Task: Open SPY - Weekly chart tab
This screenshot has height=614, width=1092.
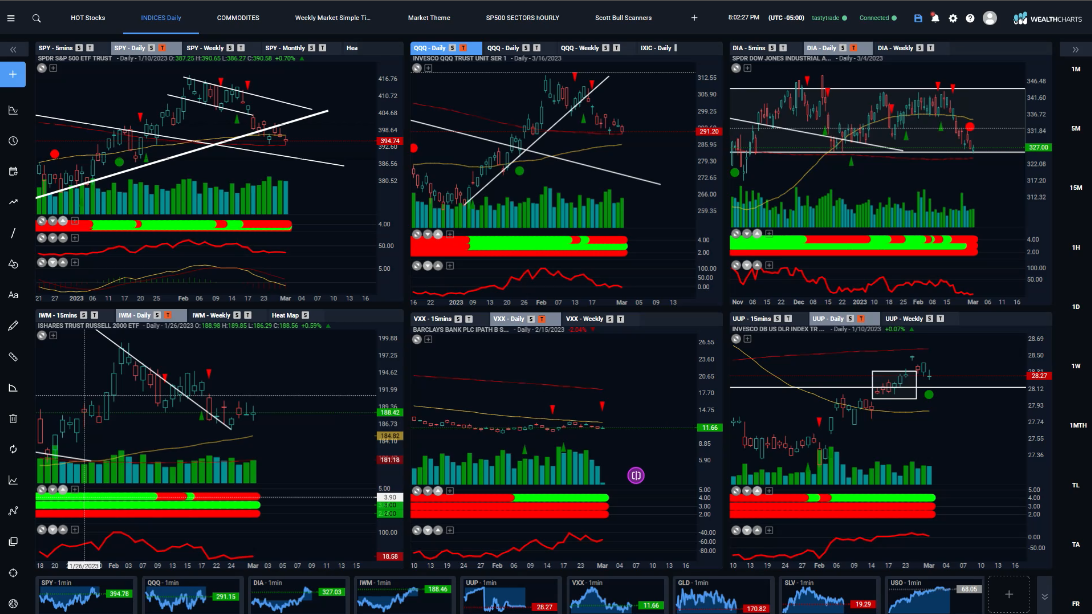Action: click(x=205, y=48)
